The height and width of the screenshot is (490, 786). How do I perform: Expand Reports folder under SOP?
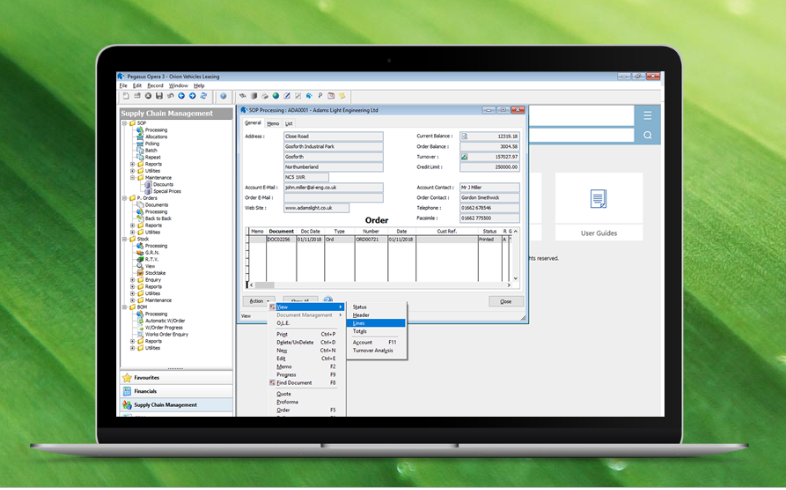click(132, 164)
